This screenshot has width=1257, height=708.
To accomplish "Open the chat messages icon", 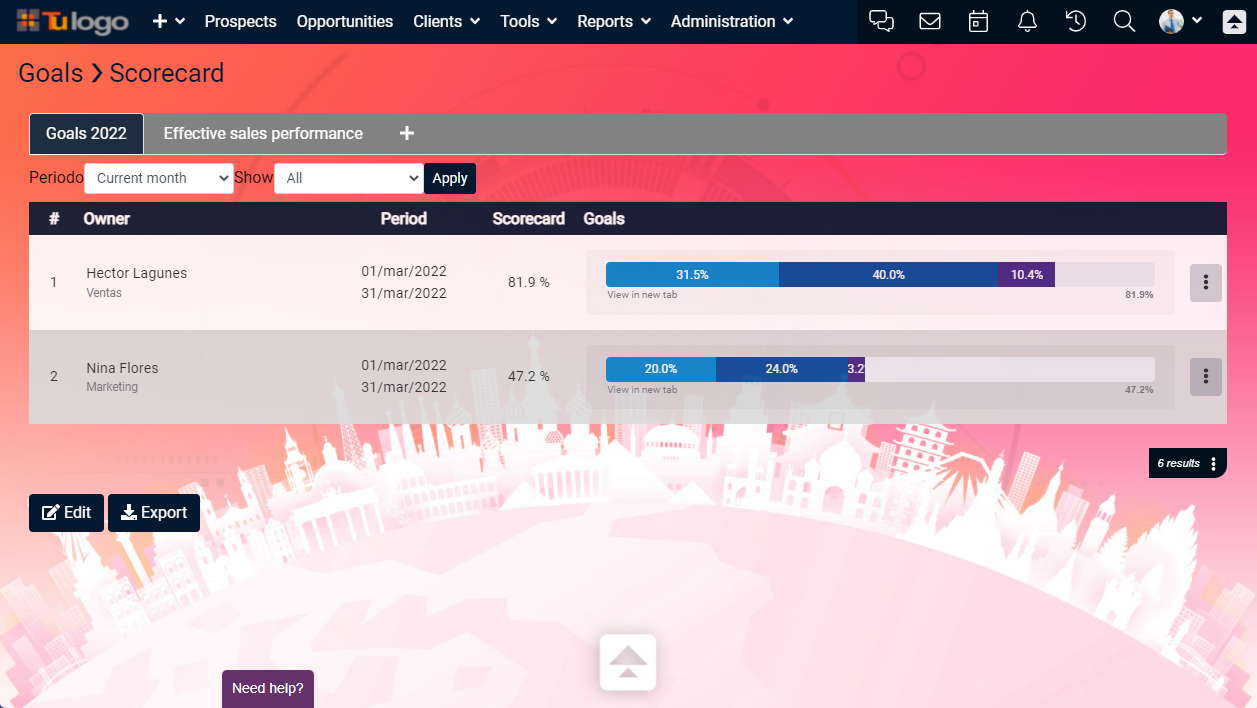I will coord(881,20).
